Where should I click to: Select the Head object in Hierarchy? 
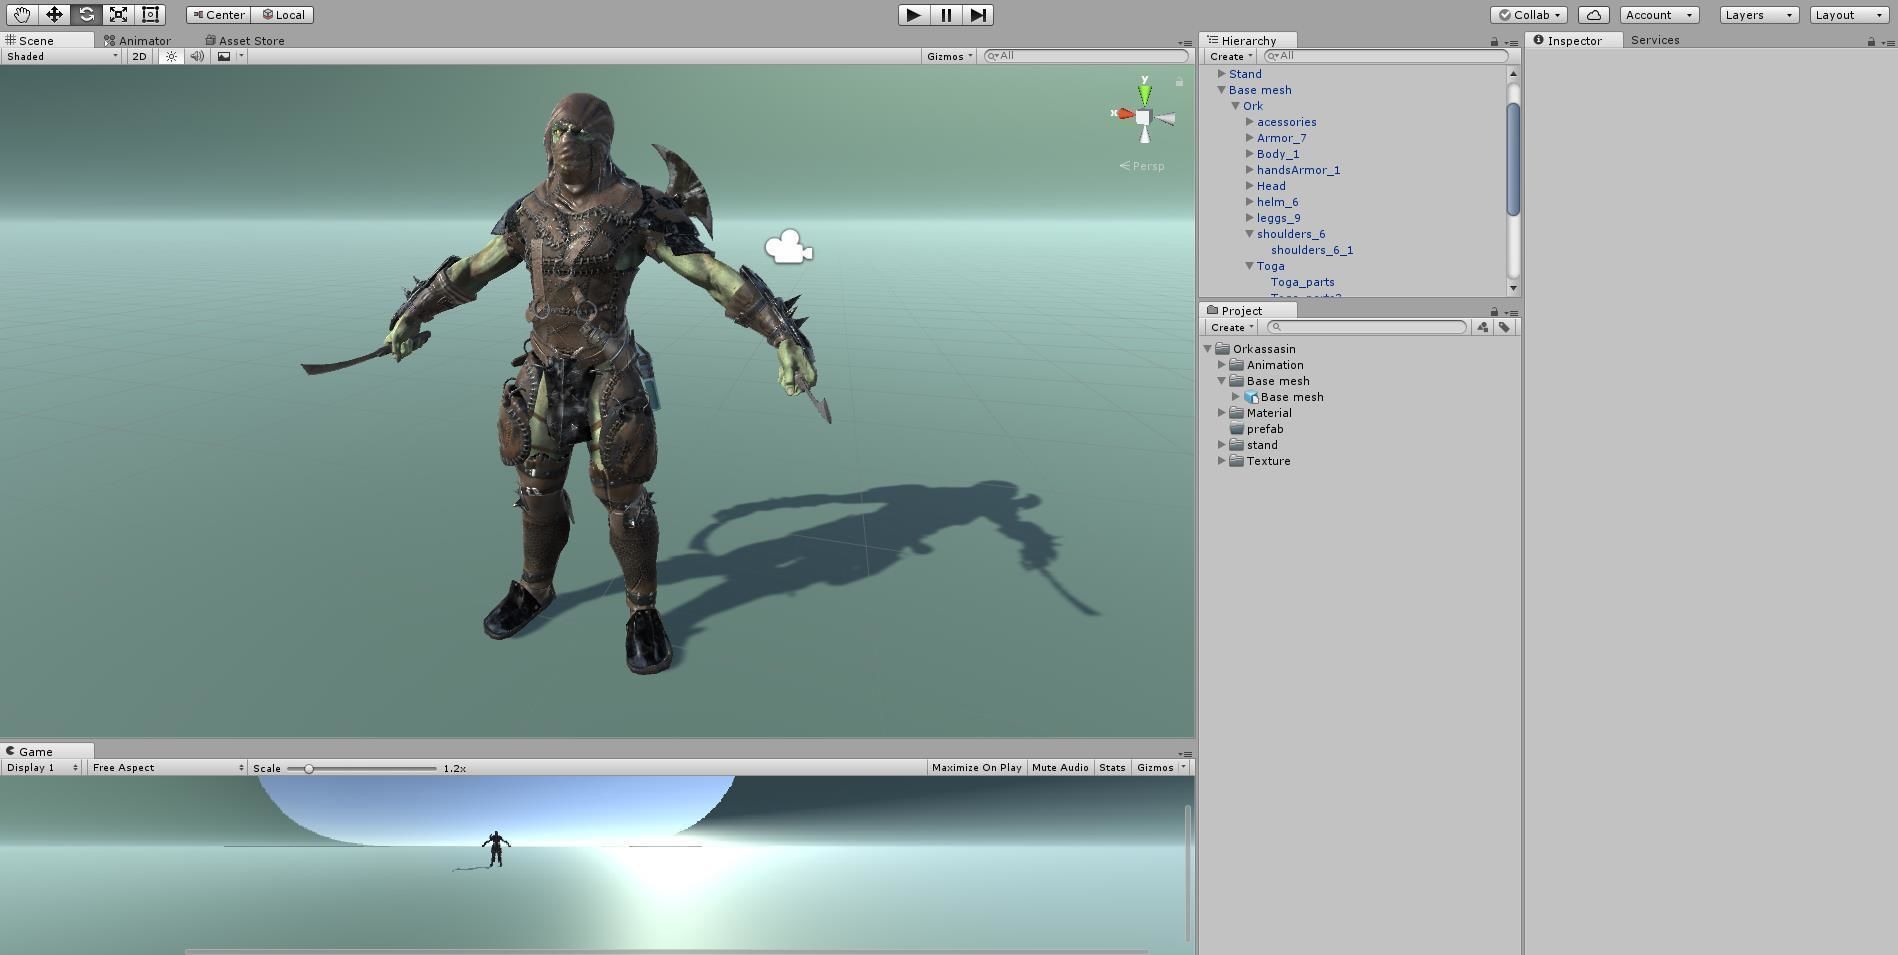coord(1271,186)
